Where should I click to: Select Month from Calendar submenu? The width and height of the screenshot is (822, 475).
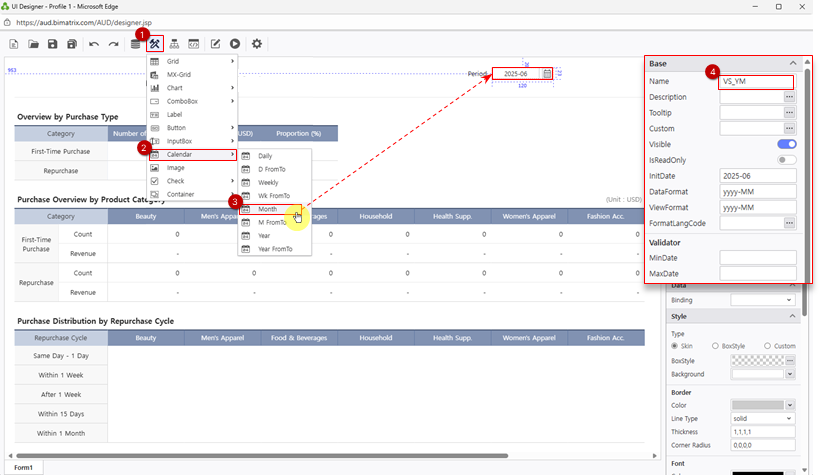267,210
